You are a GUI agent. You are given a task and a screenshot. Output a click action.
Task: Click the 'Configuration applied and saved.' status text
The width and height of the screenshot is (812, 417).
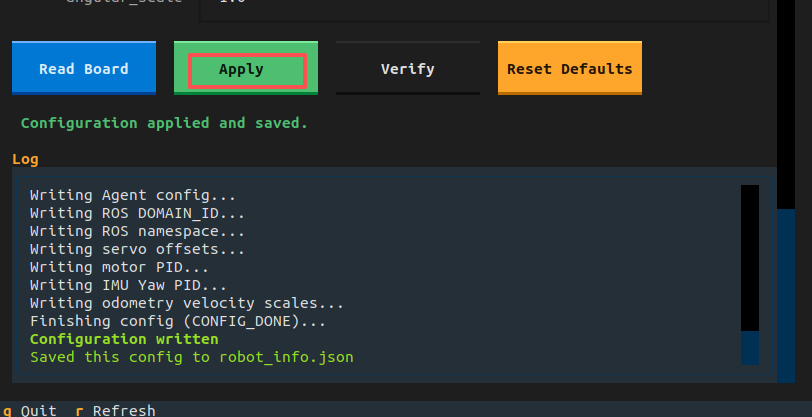pos(164,123)
